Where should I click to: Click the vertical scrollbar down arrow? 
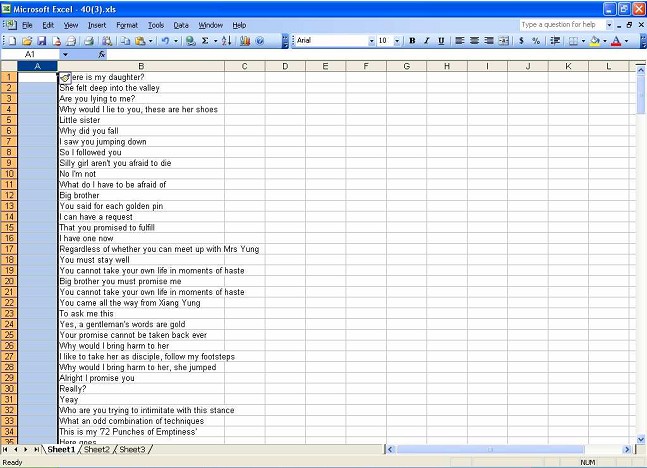640,439
